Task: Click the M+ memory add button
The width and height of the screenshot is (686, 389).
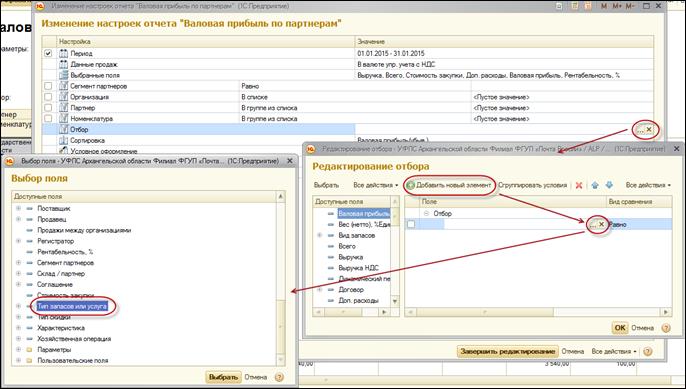Action: (617, 7)
